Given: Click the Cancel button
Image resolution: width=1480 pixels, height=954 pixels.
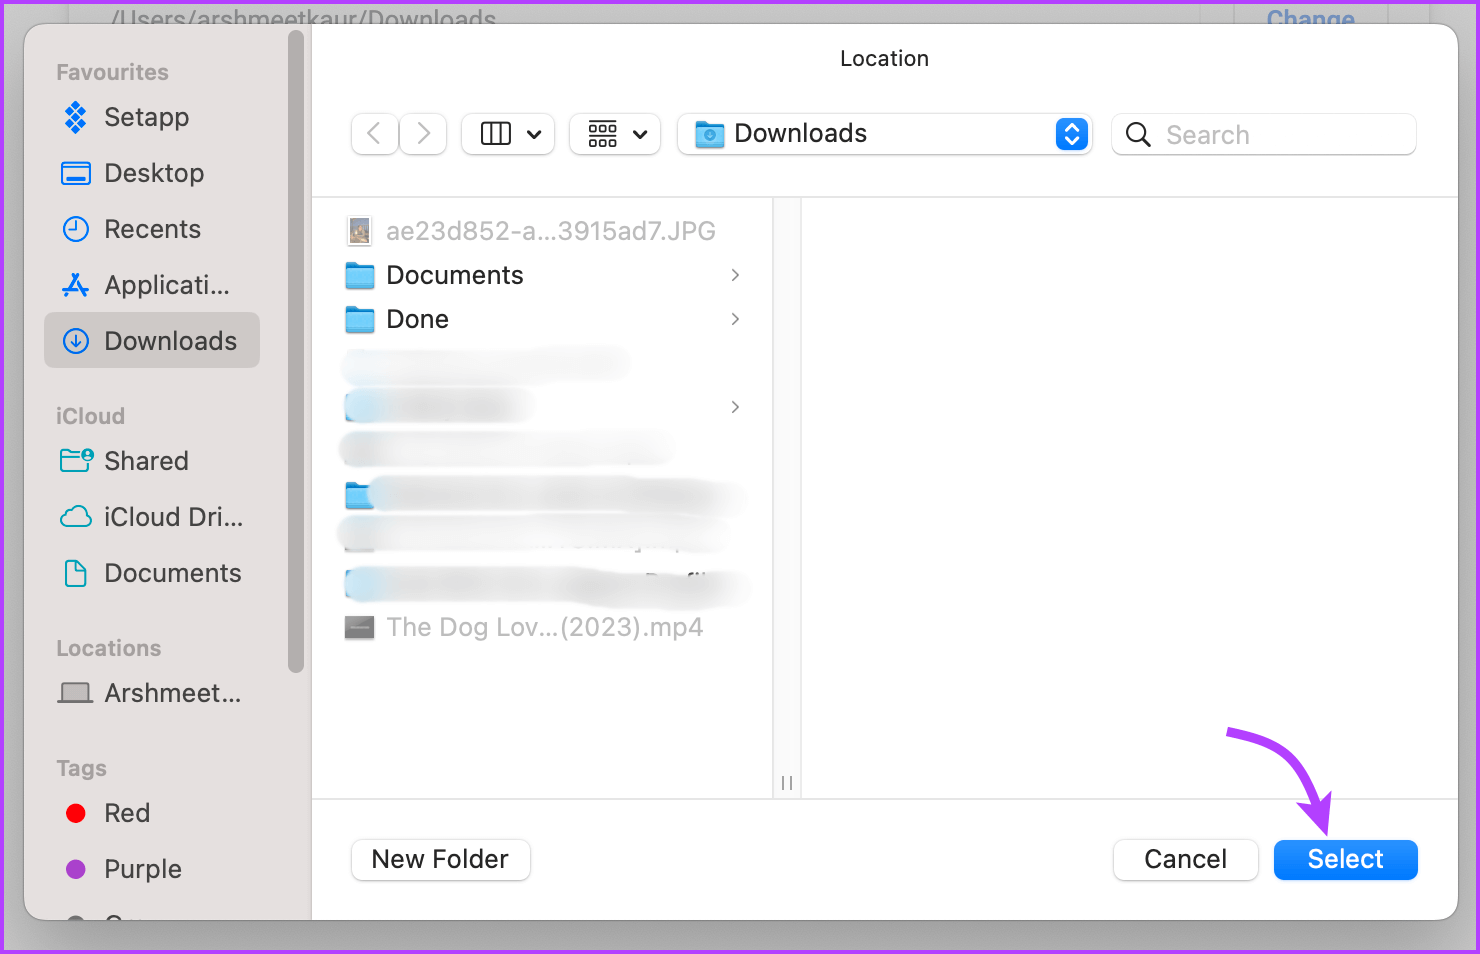Looking at the screenshot, I should pyautogui.click(x=1186, y=860).
